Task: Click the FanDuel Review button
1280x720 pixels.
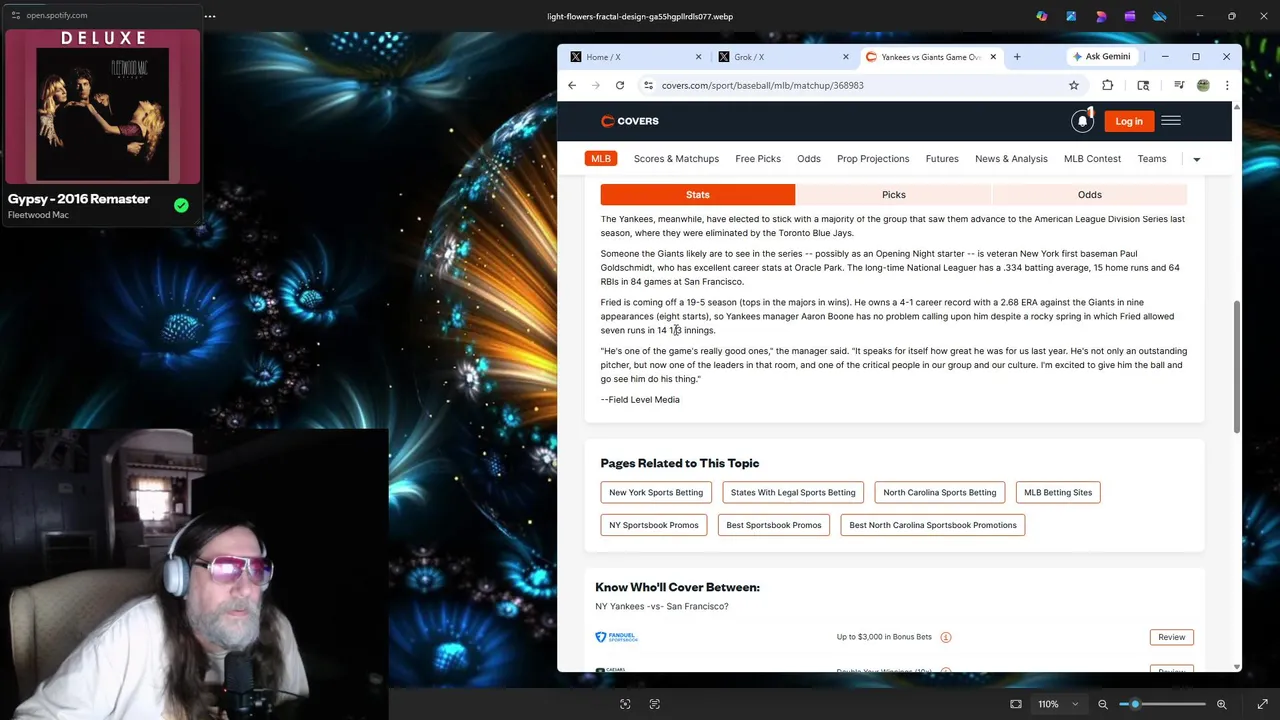Action: point(1172,637)
